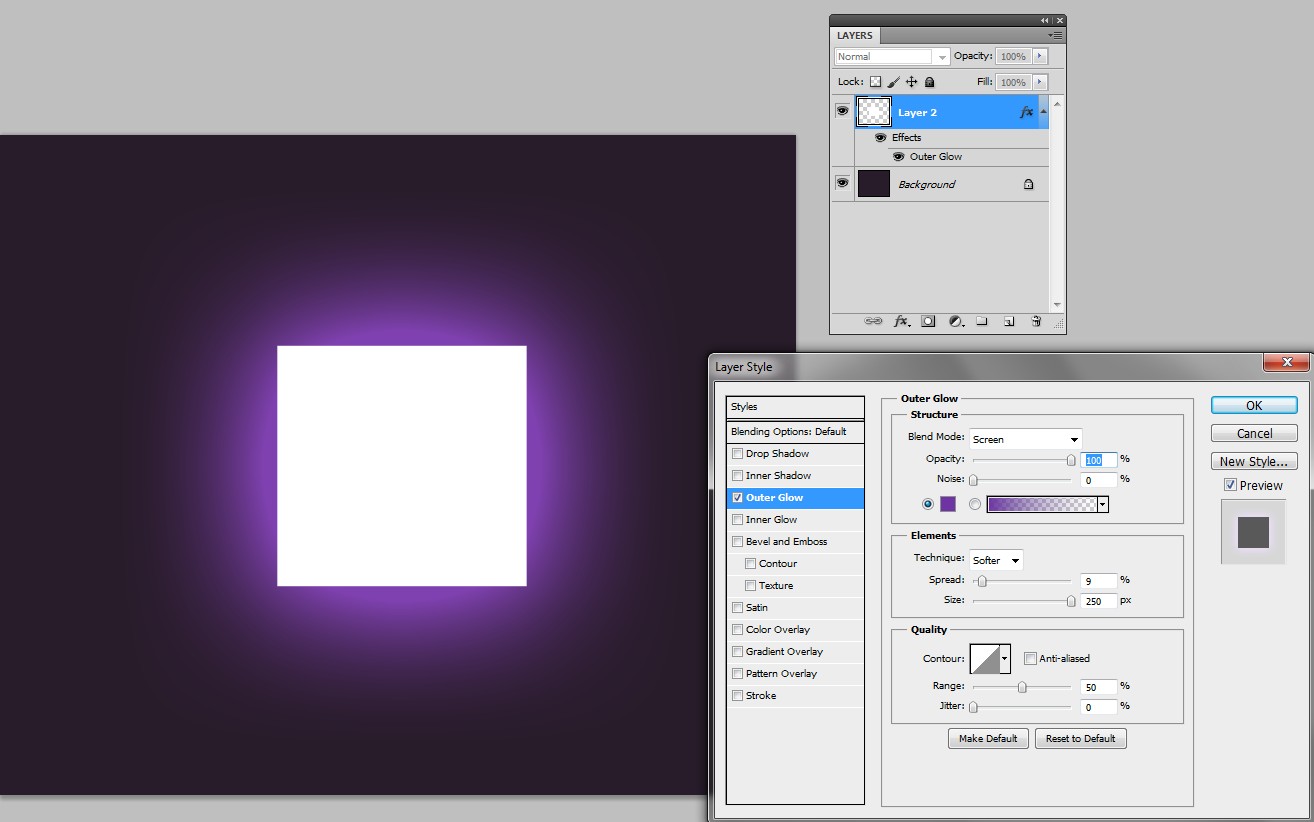Open the layer Opacity slider arrow
1314x822 pixels.
tap(1040, 56)
